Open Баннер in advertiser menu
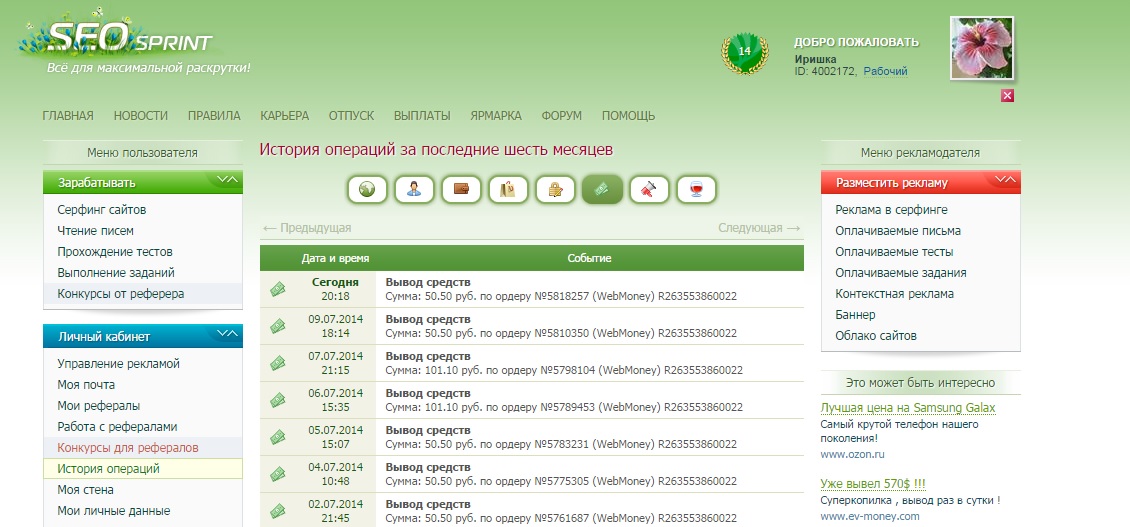1130x527 pixels. [855, 314]
